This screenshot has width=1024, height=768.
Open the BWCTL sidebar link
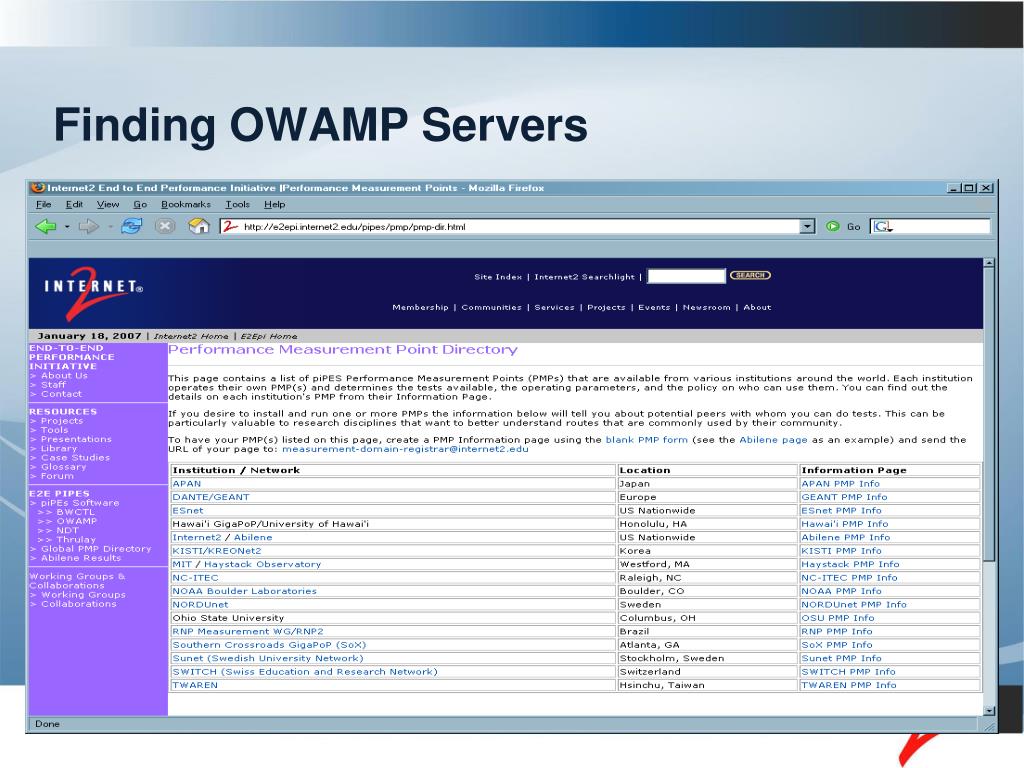click(76, 512)
